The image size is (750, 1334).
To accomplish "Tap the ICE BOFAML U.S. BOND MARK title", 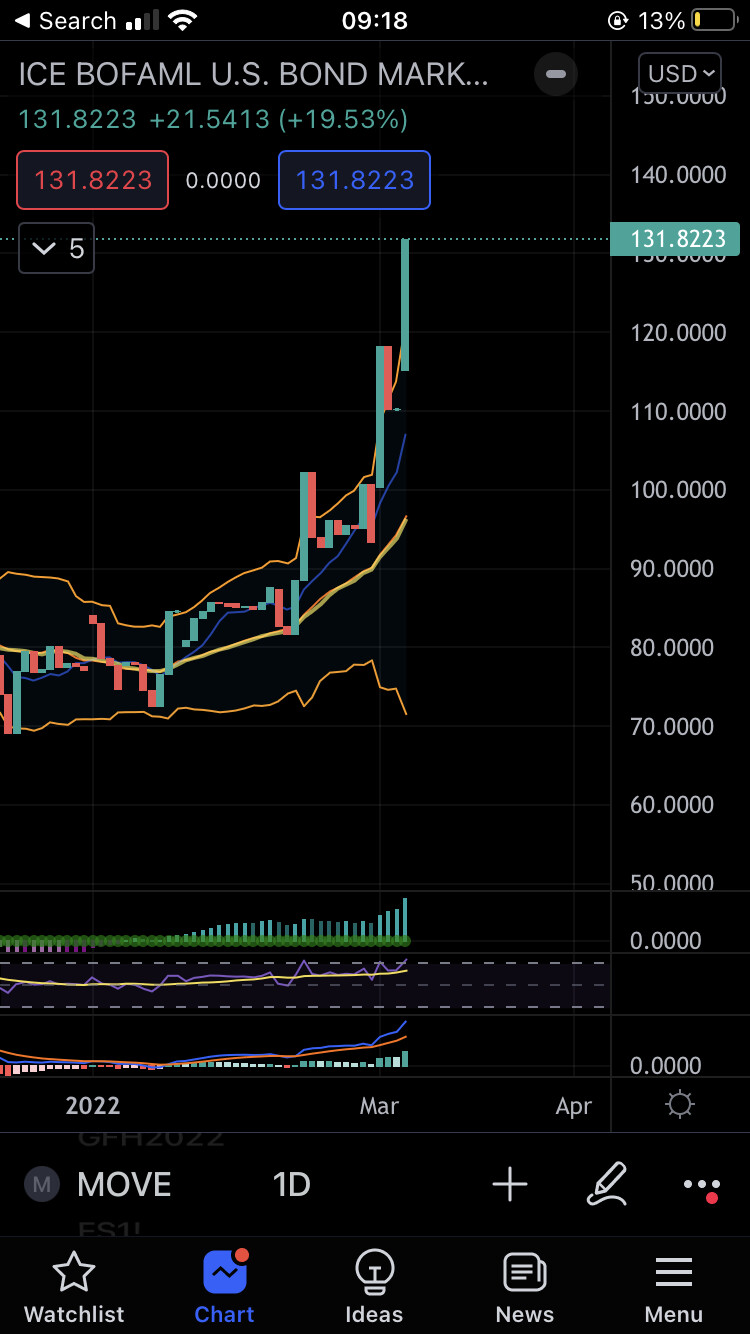I will pyautogui.click(x=254, y=74).
